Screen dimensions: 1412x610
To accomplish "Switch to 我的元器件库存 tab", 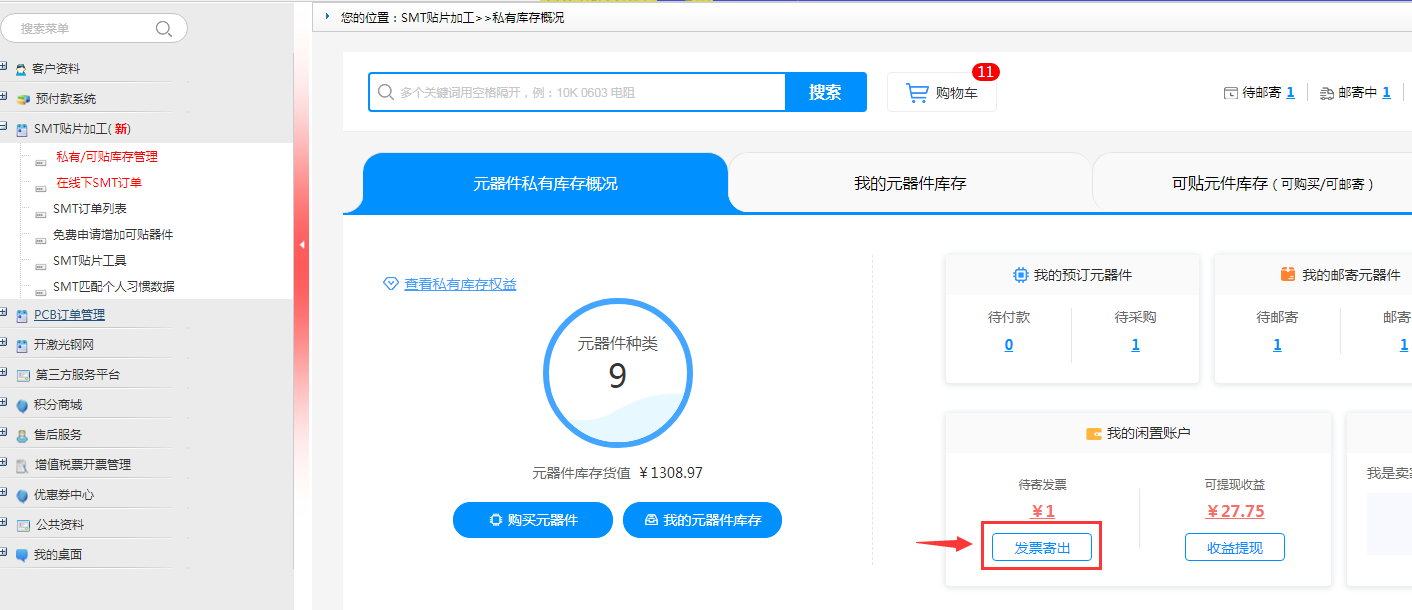I will point(909,184).
